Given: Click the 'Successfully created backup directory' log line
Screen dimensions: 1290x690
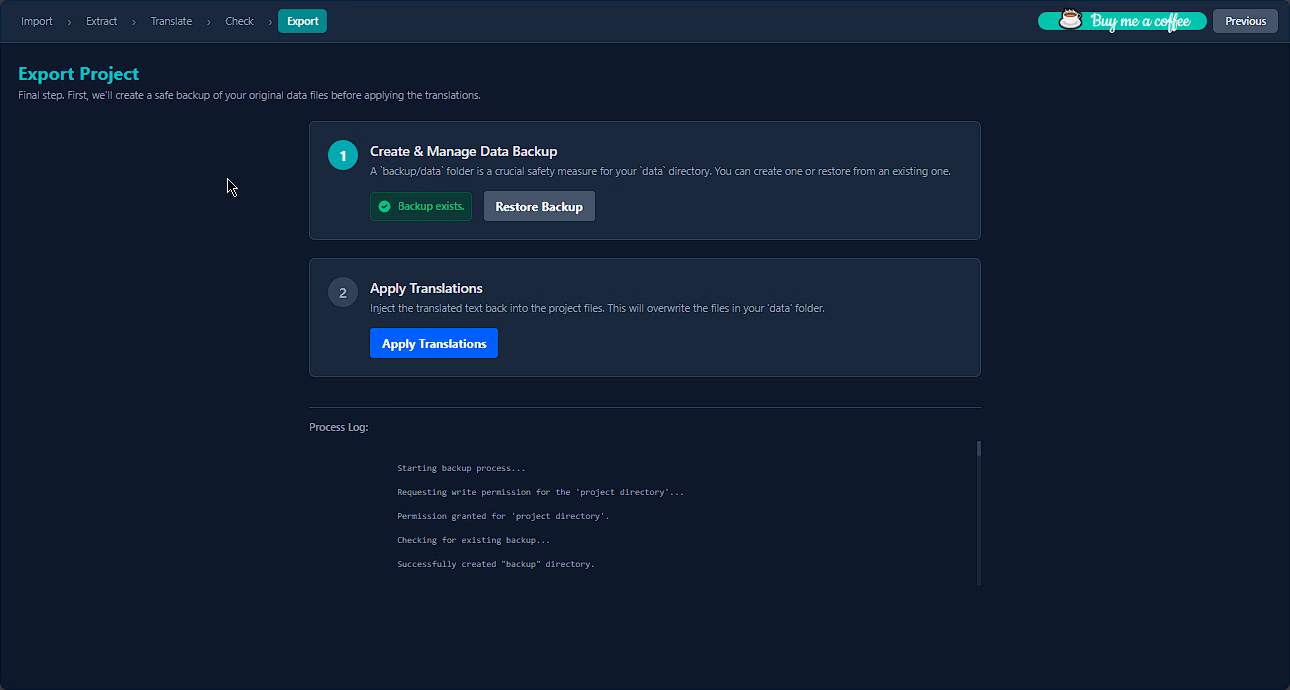Looking at the screenshot, I should point(495,564).
